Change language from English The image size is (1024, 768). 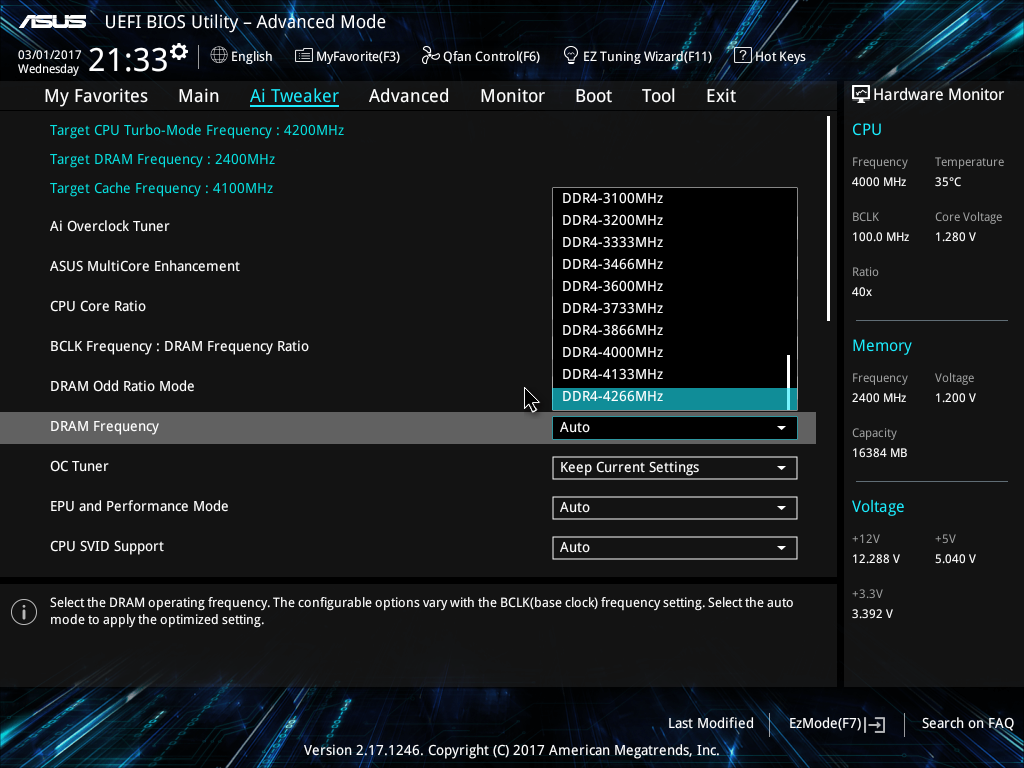click(242, 56)
